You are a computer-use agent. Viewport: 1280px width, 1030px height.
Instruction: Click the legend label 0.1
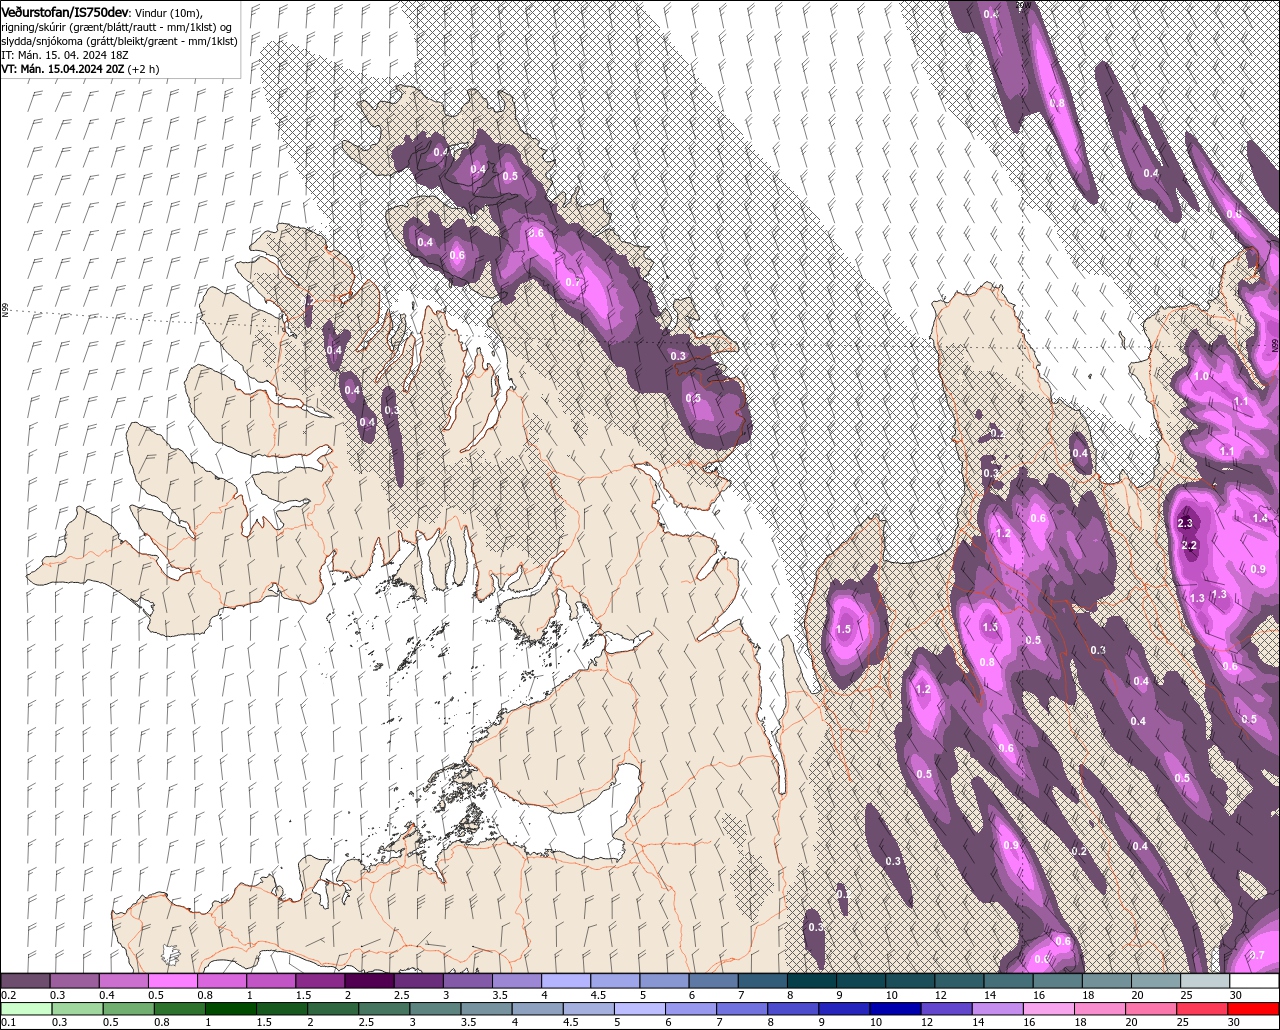click(8, 1022)
